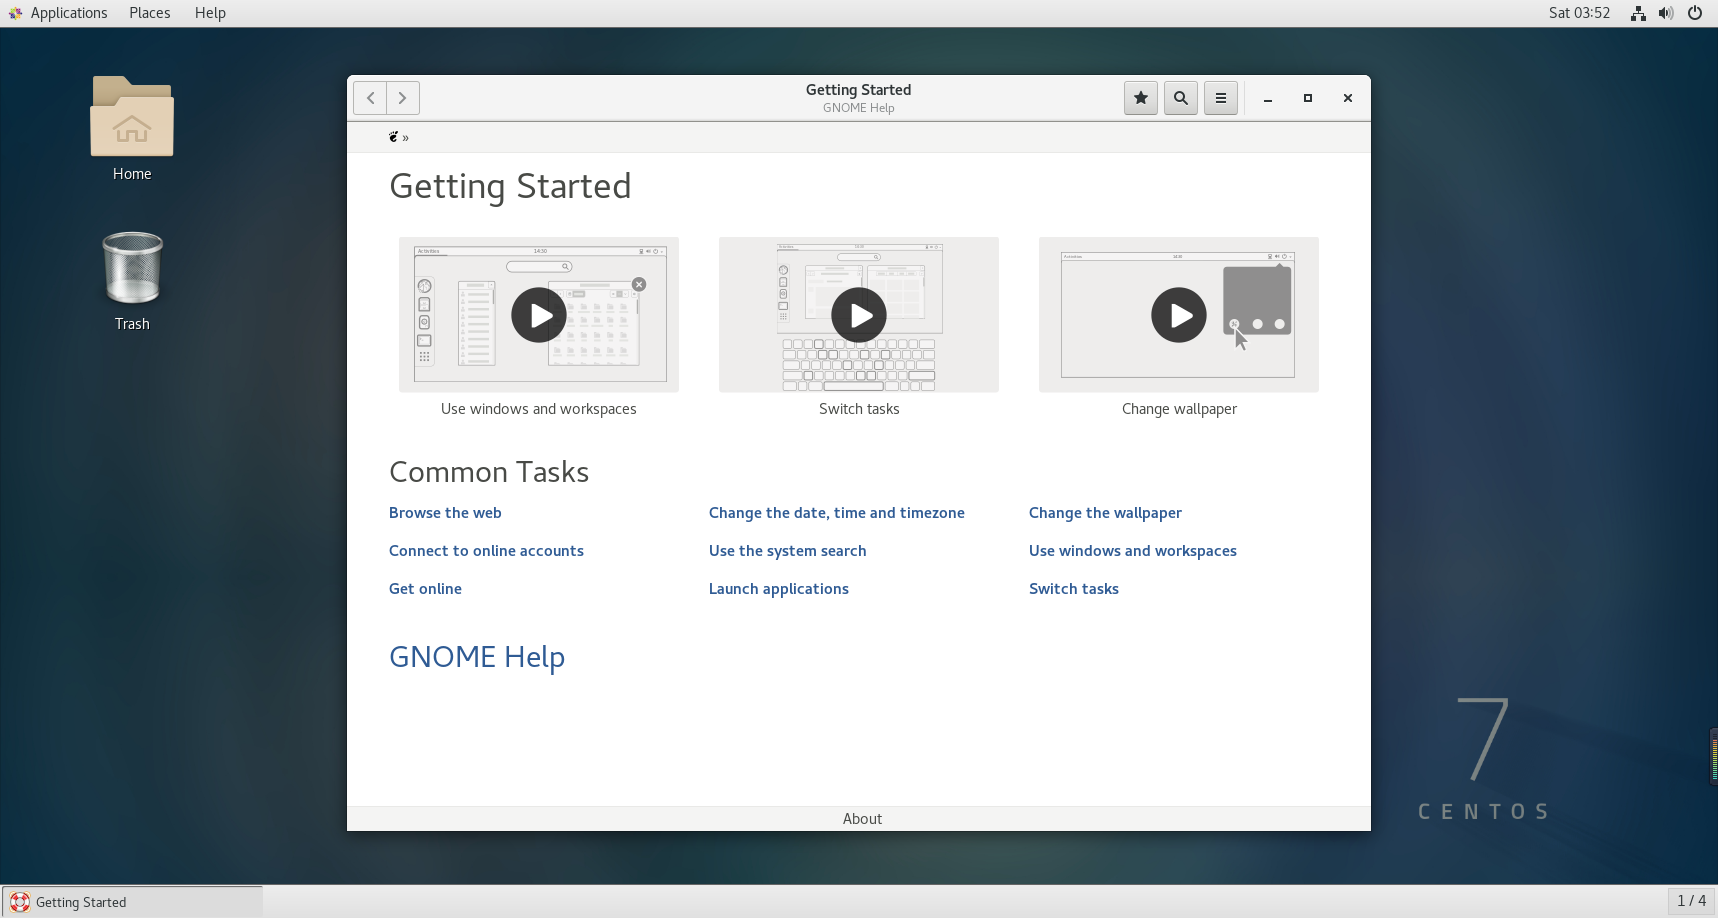Screen dimensions: 1718x918
Task: Open Change the date, time and timezone
Action: point(837,513)
